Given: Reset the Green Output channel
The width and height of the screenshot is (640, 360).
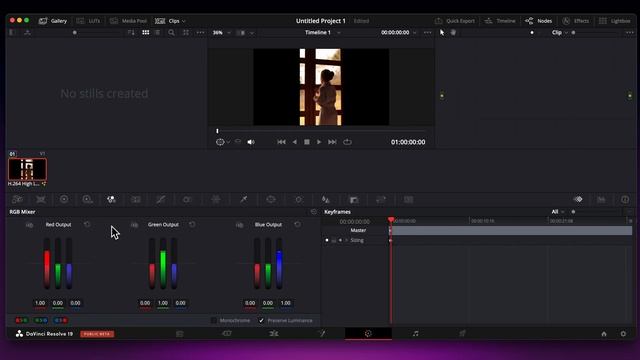Looking at the screenshot, I should [192, 224].
